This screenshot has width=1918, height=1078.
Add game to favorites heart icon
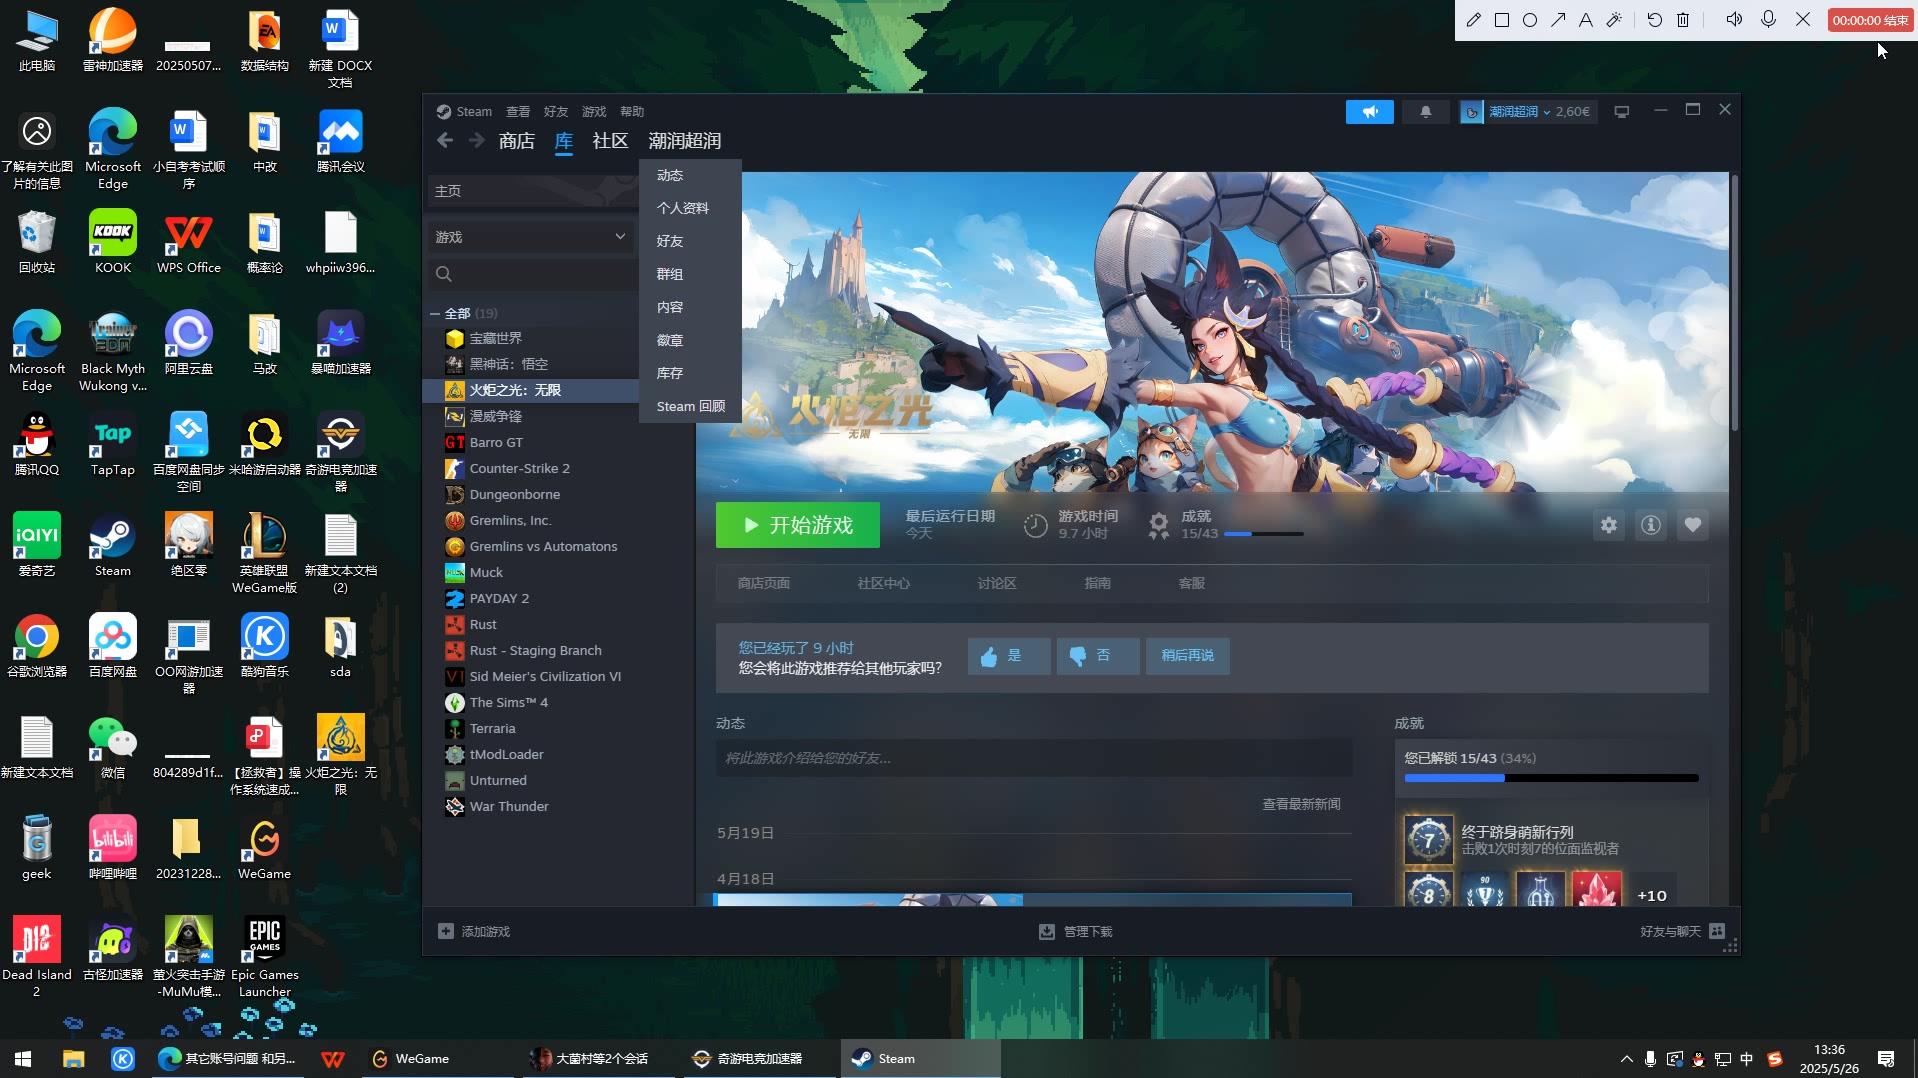click(x=1692, y=525)
